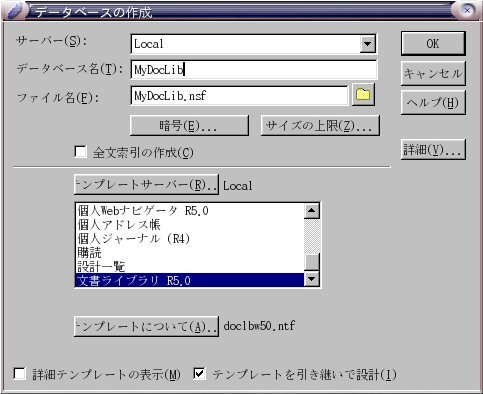Close the データベースの作成 dialog
This screenshot has height=394, width=483.
coord(467,11)
